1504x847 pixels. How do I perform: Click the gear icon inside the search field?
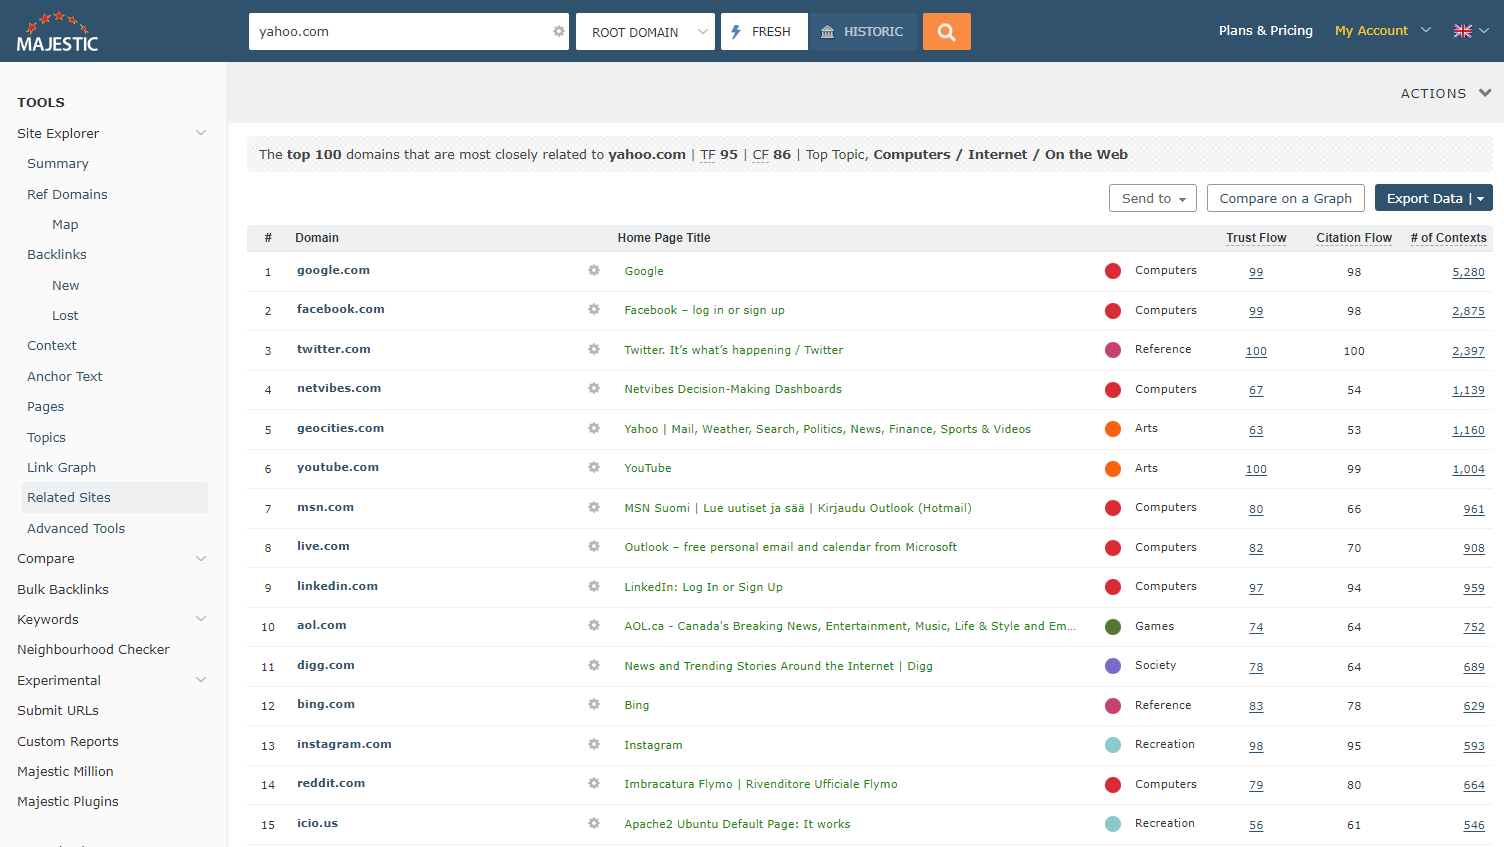(x=559, y=32)
